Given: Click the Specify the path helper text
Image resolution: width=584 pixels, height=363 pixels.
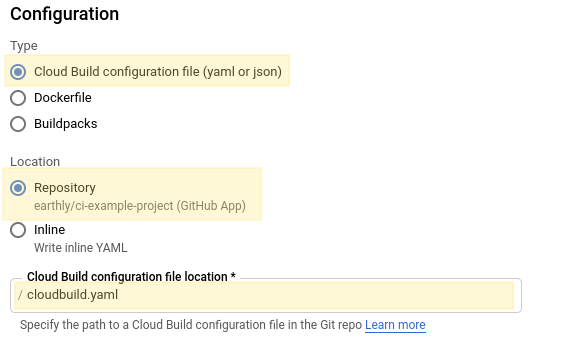Looking at the screenshot, I should click(x=191, y=325).
